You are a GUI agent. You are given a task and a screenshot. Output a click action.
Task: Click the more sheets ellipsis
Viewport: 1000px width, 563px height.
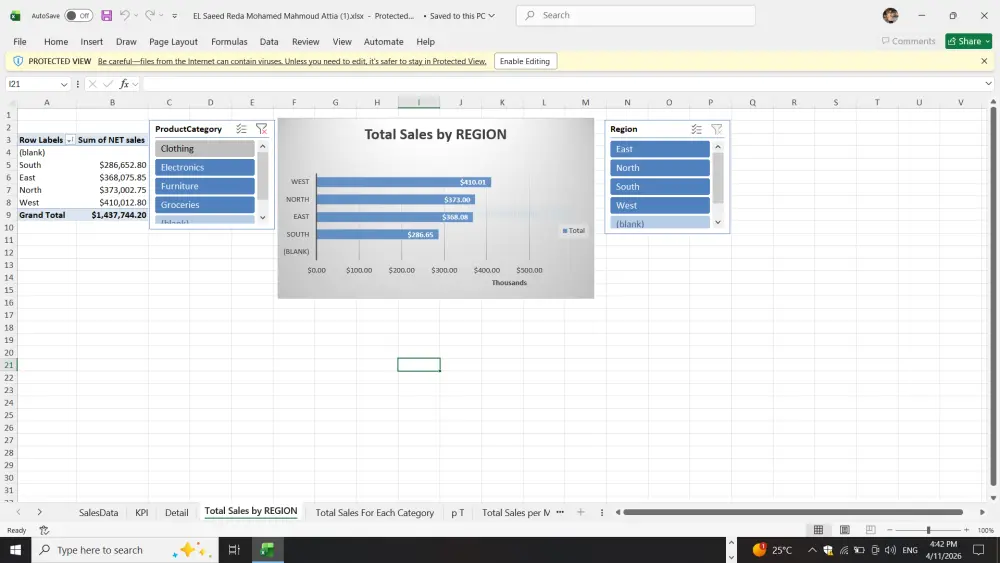click(x=560, y=512)
